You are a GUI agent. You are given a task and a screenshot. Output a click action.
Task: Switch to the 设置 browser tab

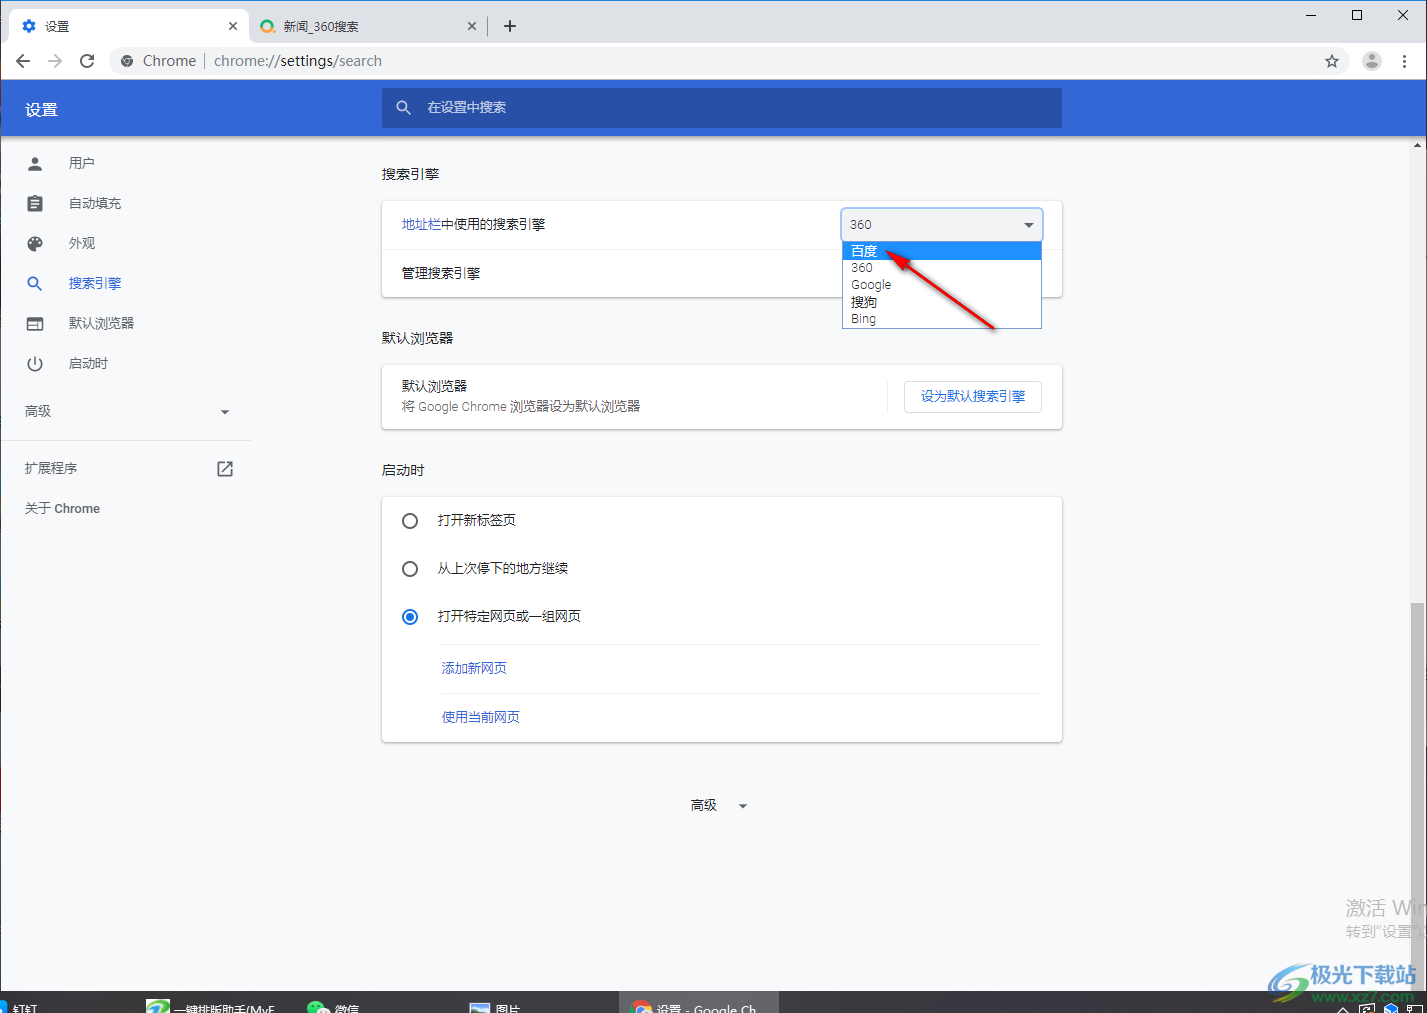pyautogui.click(x=127, y=26)
